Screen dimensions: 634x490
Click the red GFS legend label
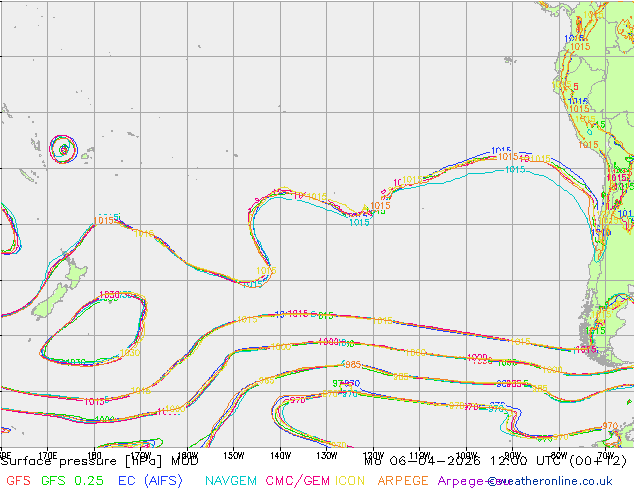tap(18, 481)
